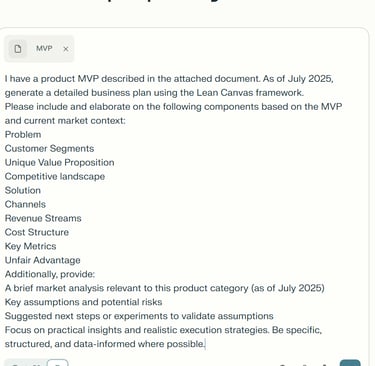The height and width of the screenshot is (366, 375).
Task: Remove the MVP attachment with the X
Action: click(x=66, y=49)
